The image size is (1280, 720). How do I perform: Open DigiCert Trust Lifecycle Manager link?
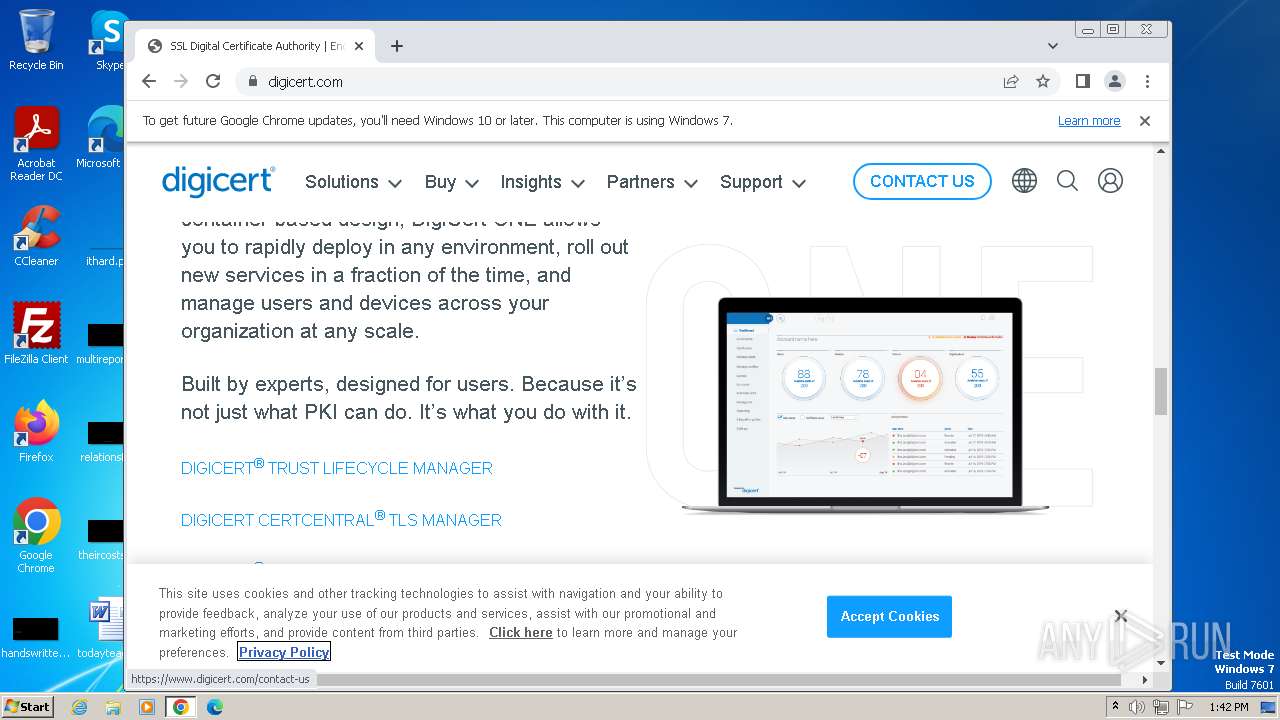click(337, 467)
